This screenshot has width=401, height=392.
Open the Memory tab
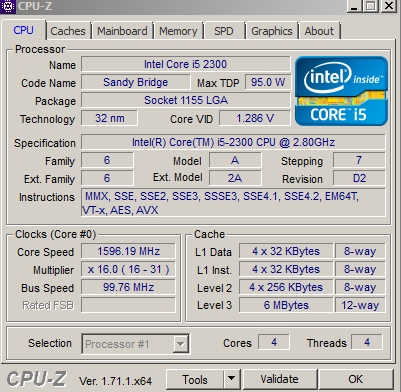[x=178, y=31]
